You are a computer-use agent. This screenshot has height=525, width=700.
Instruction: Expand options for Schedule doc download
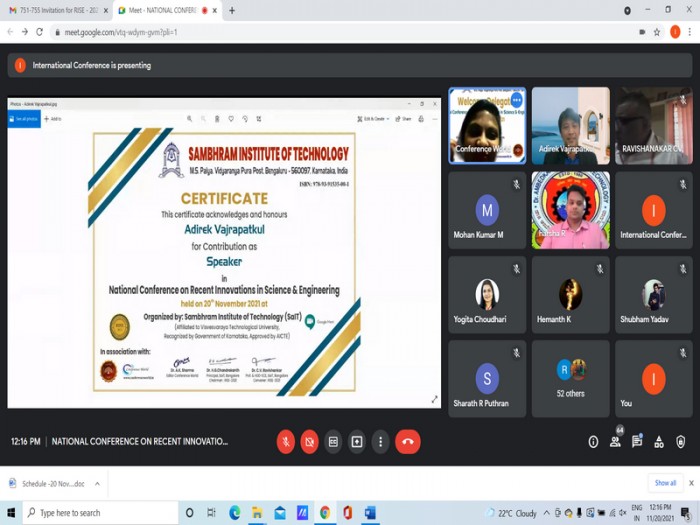tap(97, 483)
